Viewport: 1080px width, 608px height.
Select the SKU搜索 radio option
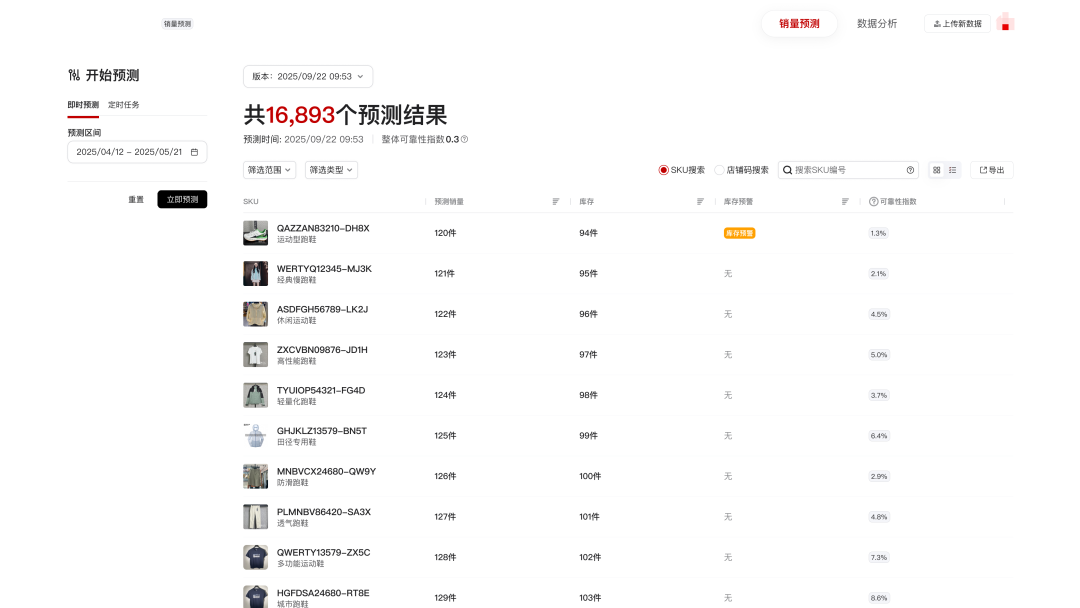662,170
